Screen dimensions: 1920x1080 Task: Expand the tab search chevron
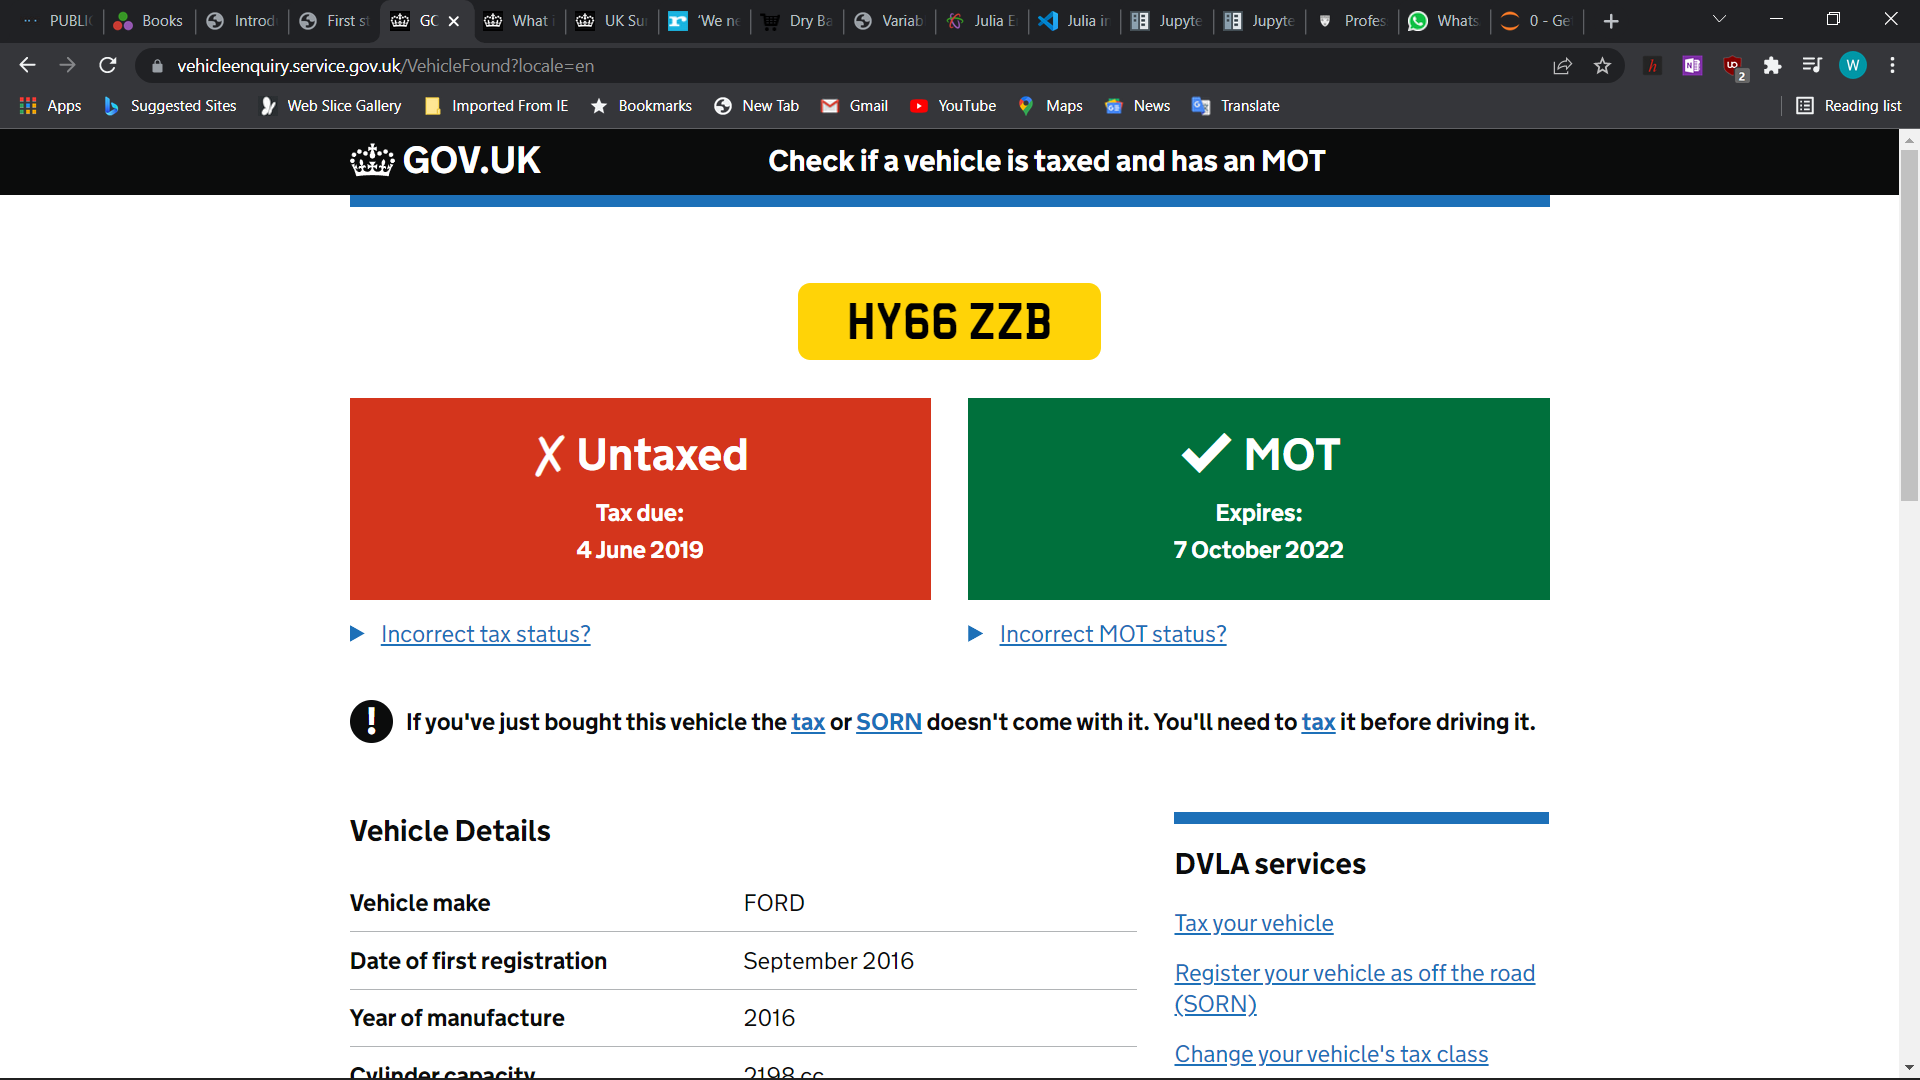(x=1719, y=20)
